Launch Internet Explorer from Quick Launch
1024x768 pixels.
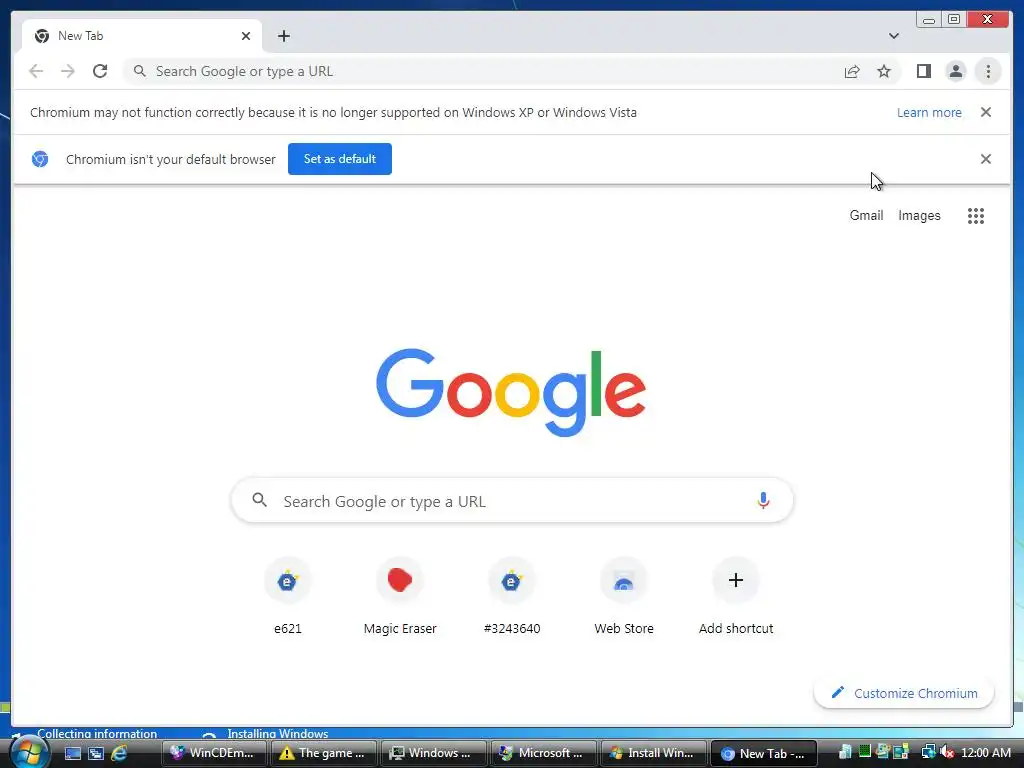[x=119, y=754]
